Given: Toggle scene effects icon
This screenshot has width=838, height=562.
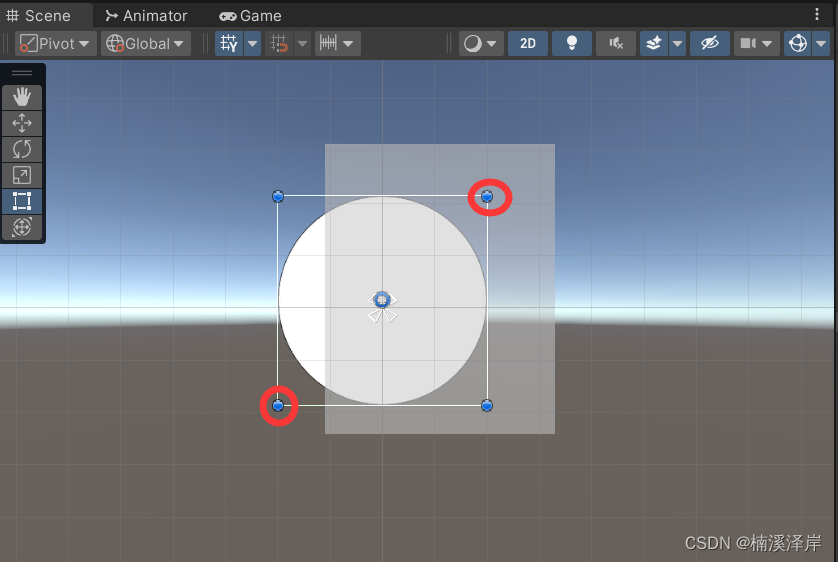Looking at the screenshot, I should pyautogui.click(x=654, y=43).
